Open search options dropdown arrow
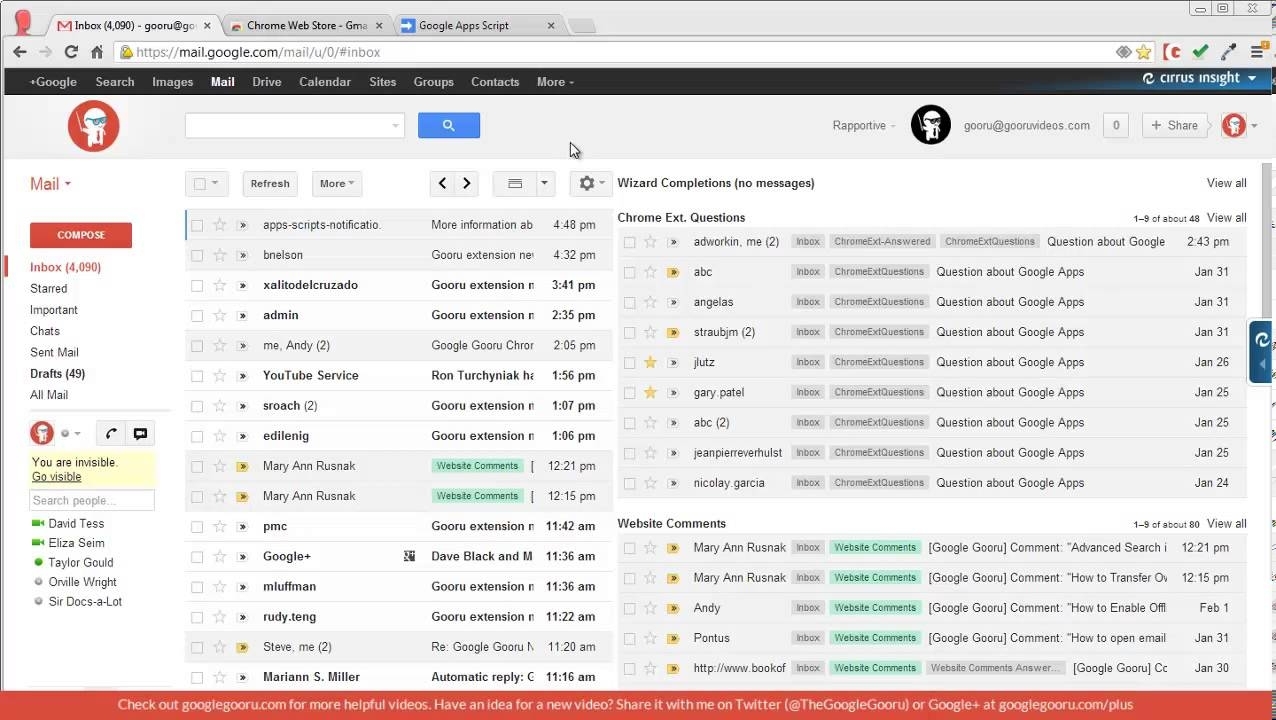This screenshot has width=1276, height=720. [395, 125]
